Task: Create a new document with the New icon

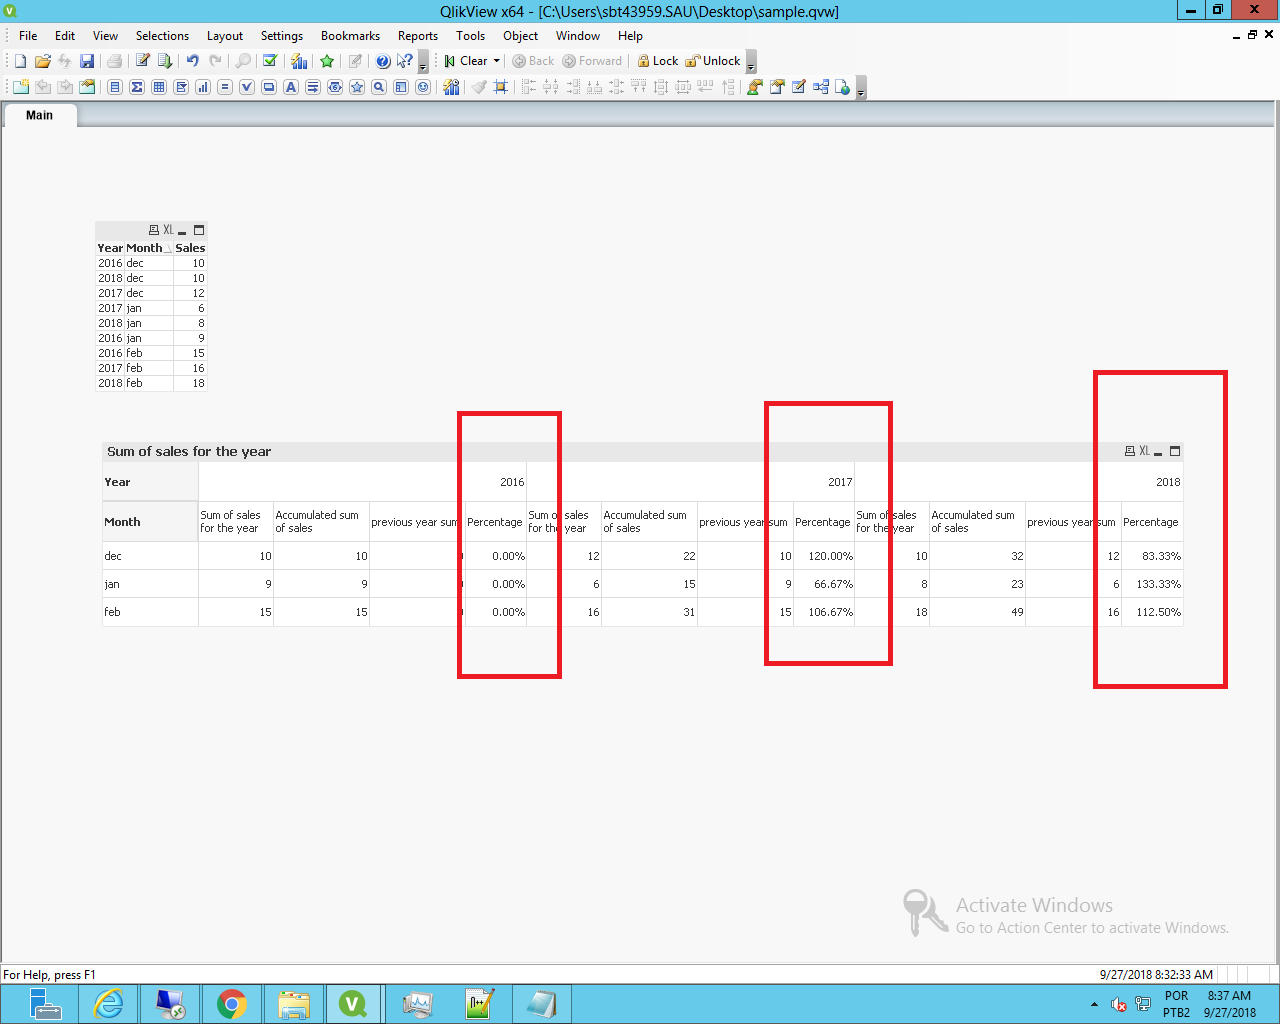Action: 20,61
